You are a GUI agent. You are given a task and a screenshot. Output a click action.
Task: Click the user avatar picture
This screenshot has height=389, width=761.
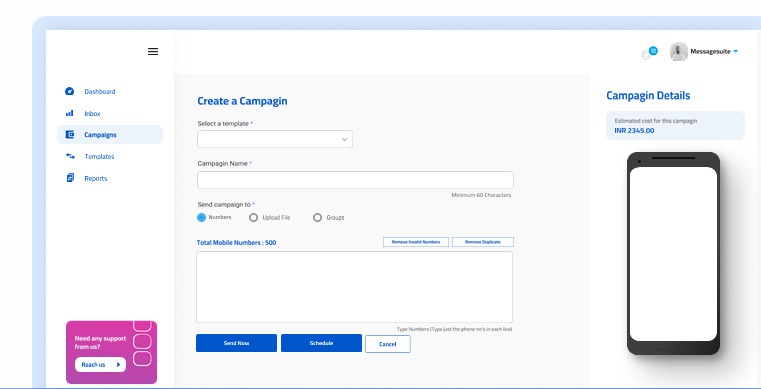[x=678, y=51]
